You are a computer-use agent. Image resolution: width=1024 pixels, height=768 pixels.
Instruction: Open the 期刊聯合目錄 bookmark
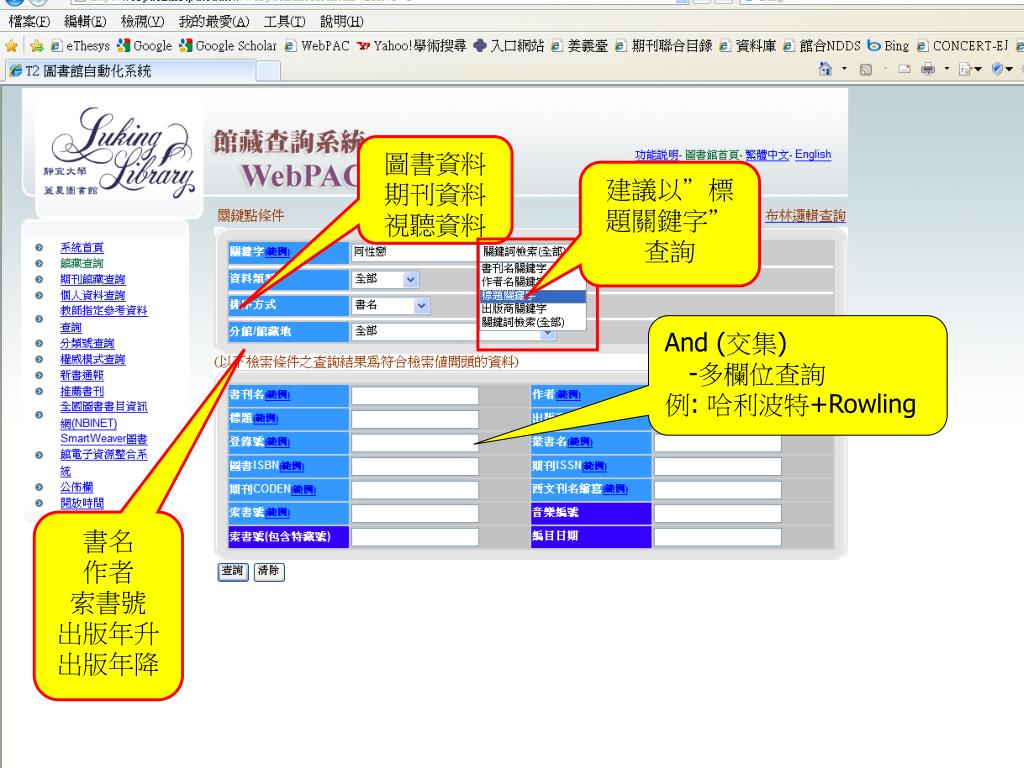tap(664, 46)
